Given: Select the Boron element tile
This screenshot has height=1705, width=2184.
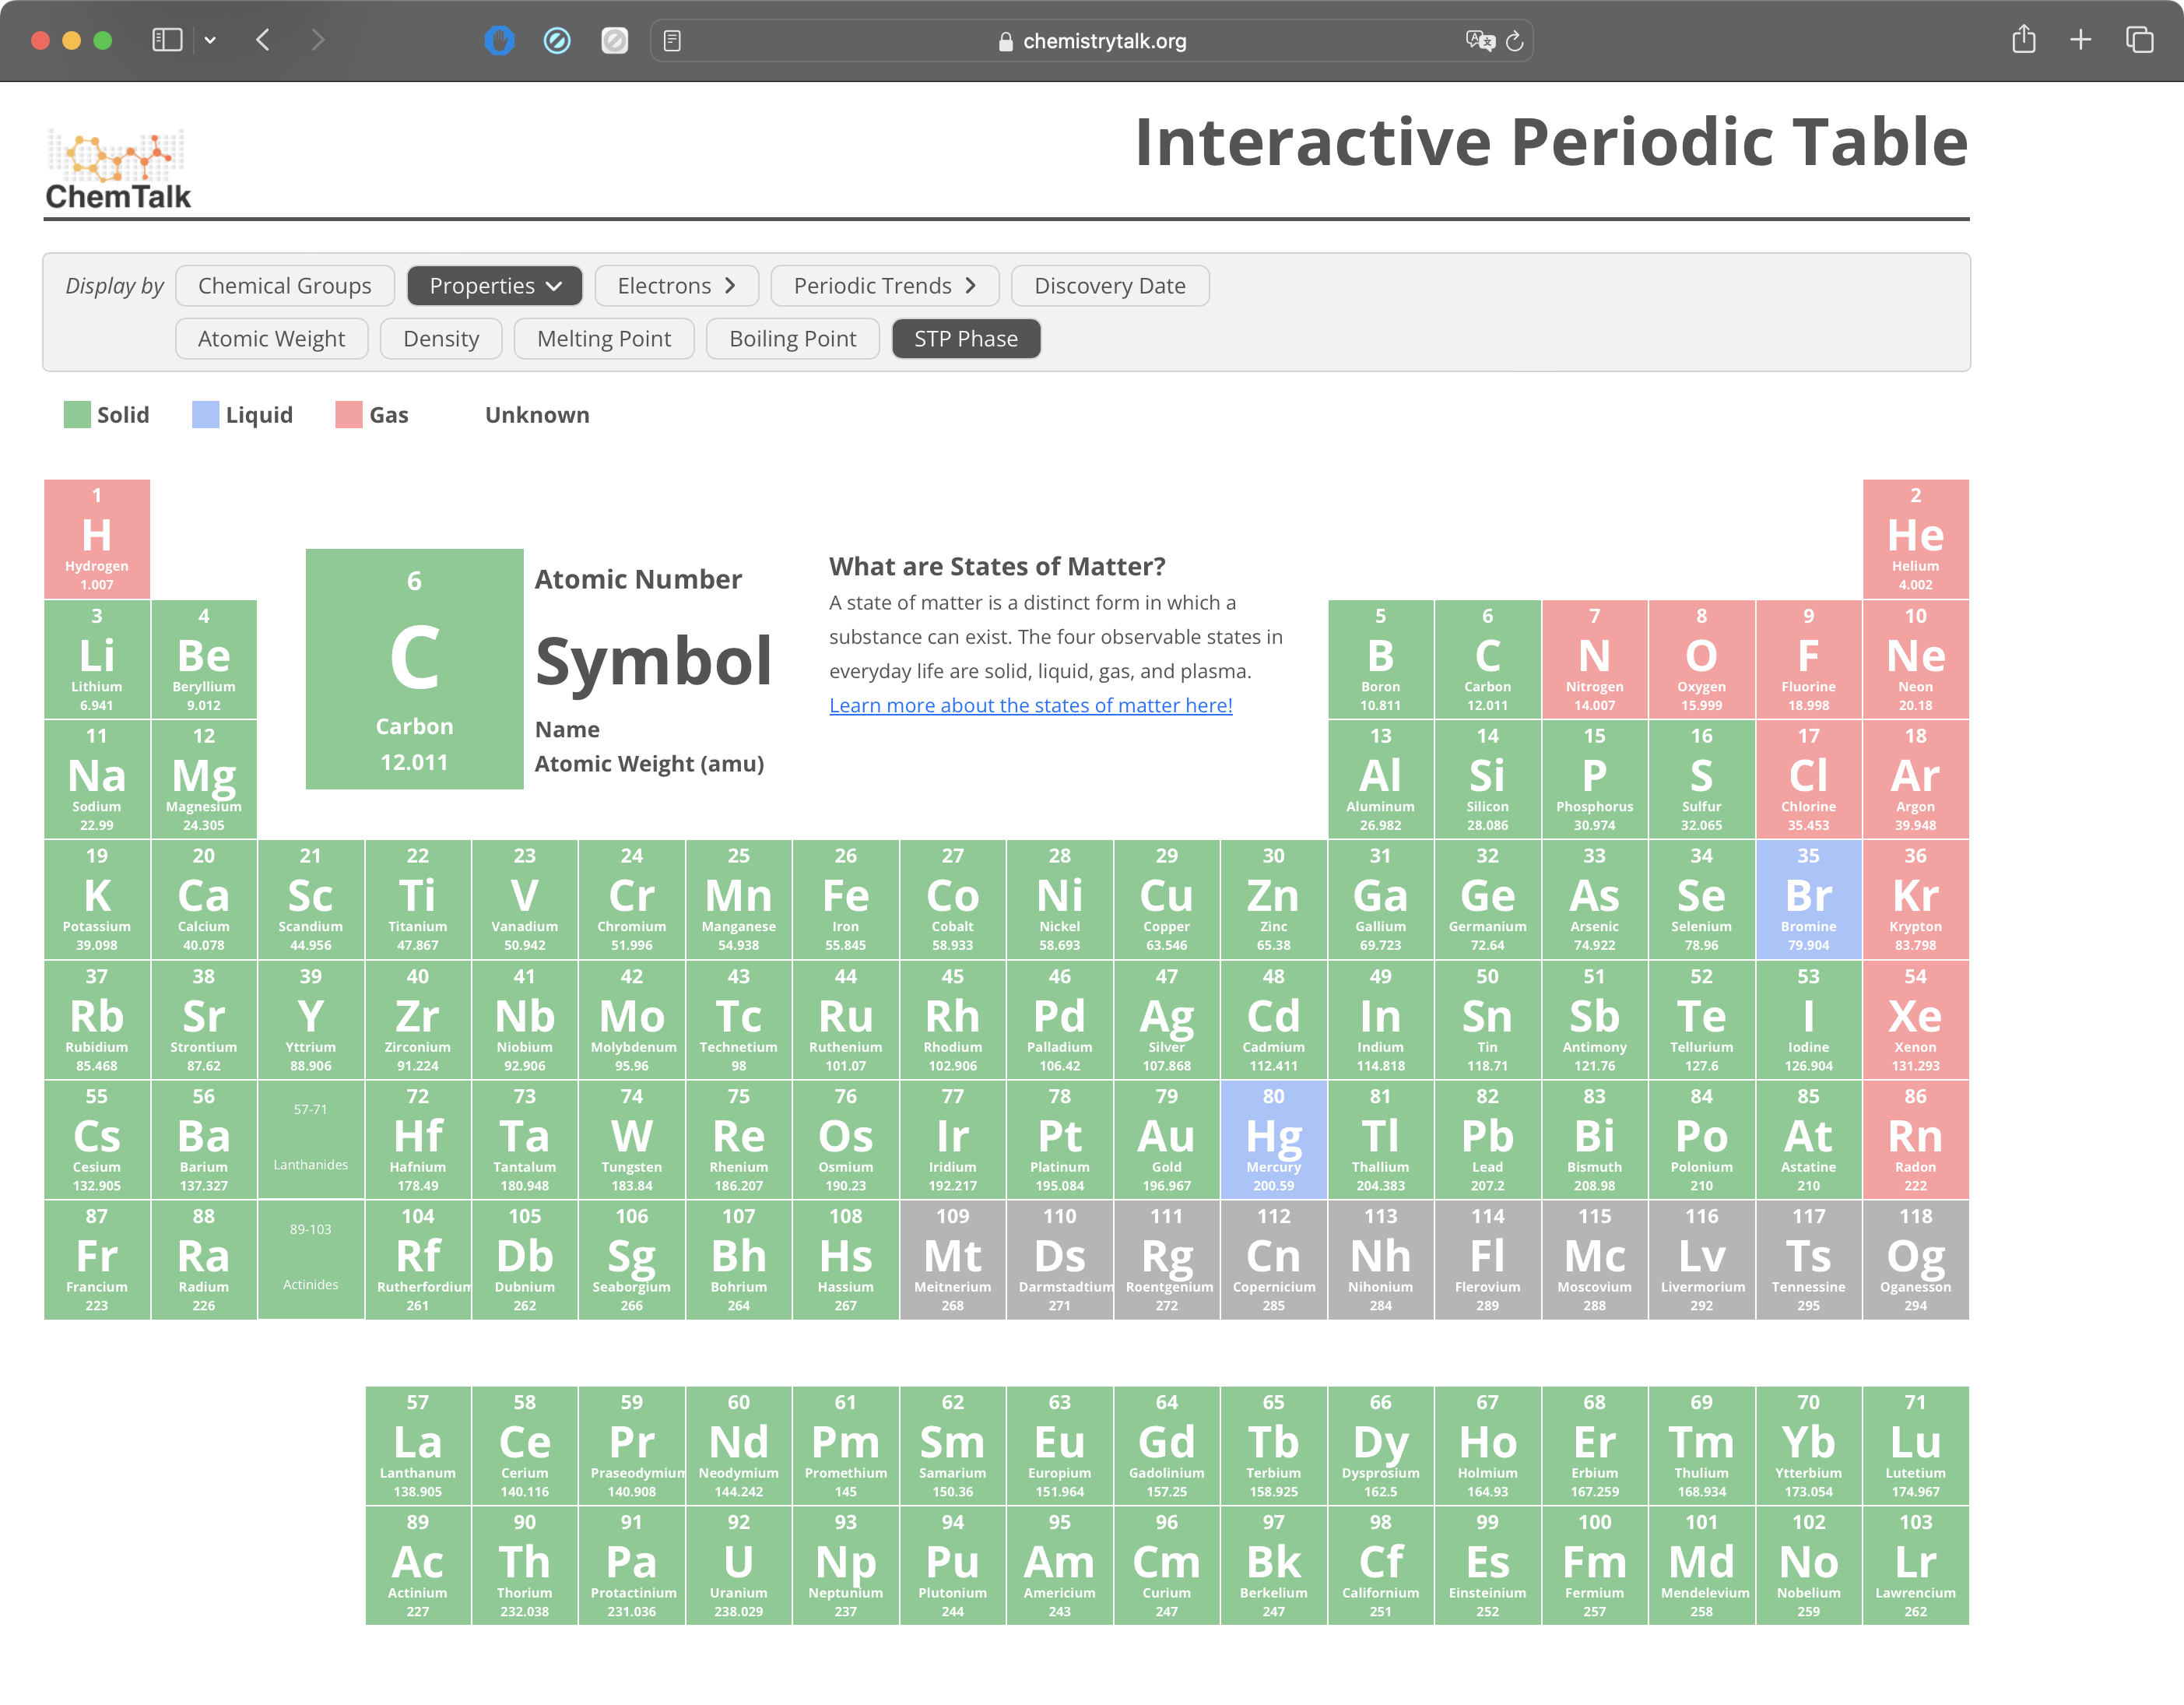Looking at the screenshot, I should (1380, 660).
